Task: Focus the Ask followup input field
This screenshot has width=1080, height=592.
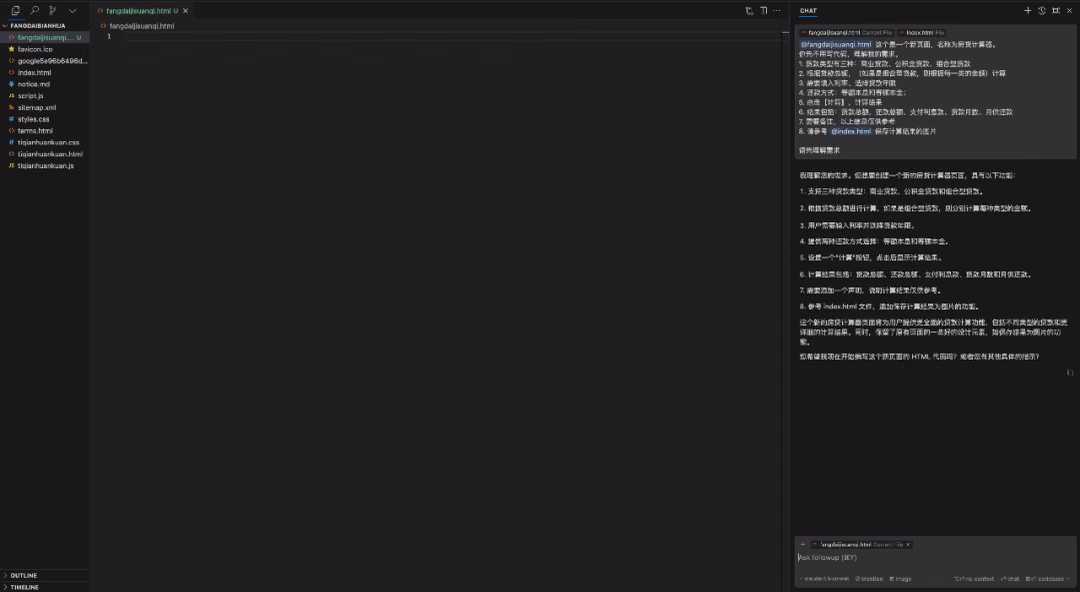Action: 935,558
